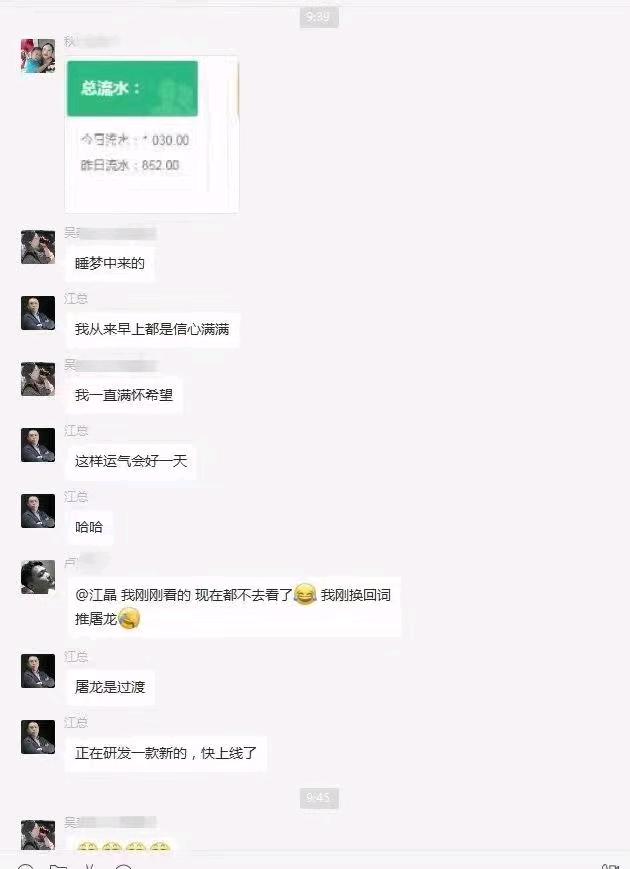Select message 正在研发一款新的，快上线了
This screenshot has height=869, width=630.
[x=166, y=753]
